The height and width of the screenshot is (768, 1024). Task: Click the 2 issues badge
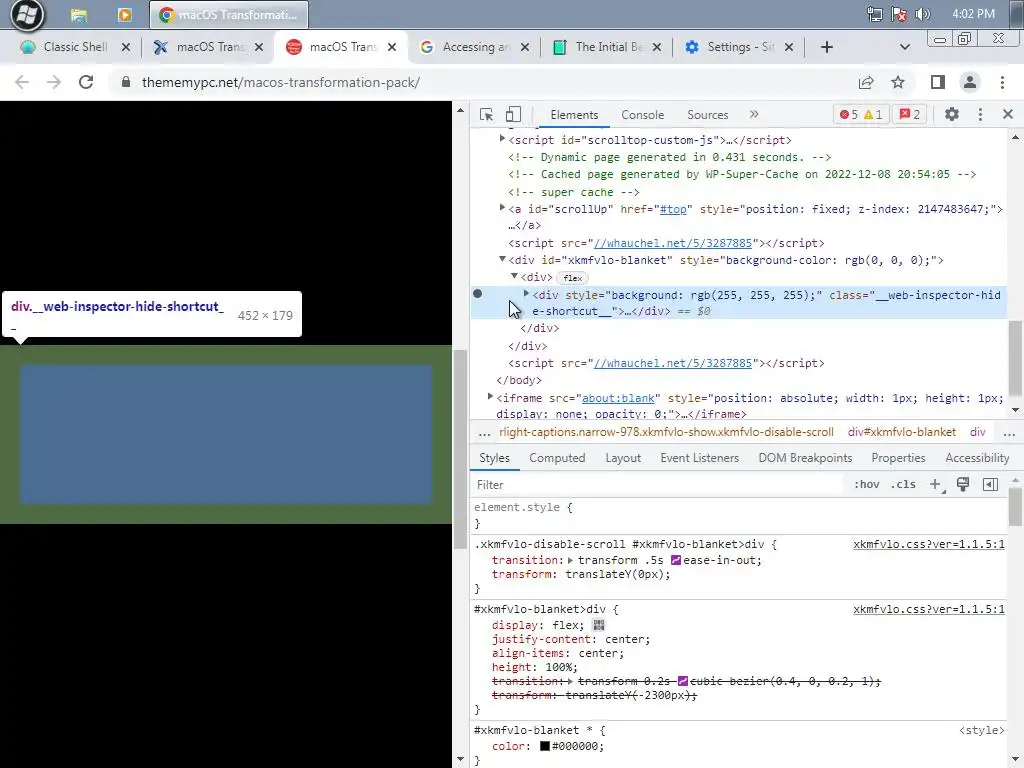[910, 115]
